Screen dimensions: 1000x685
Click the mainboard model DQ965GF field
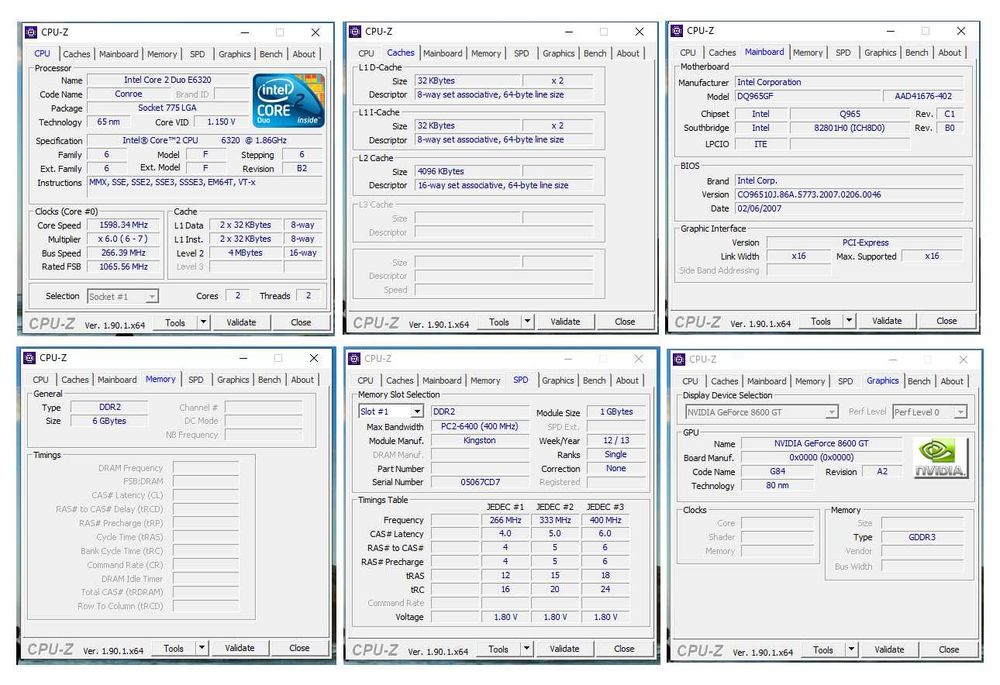(808, 96)
